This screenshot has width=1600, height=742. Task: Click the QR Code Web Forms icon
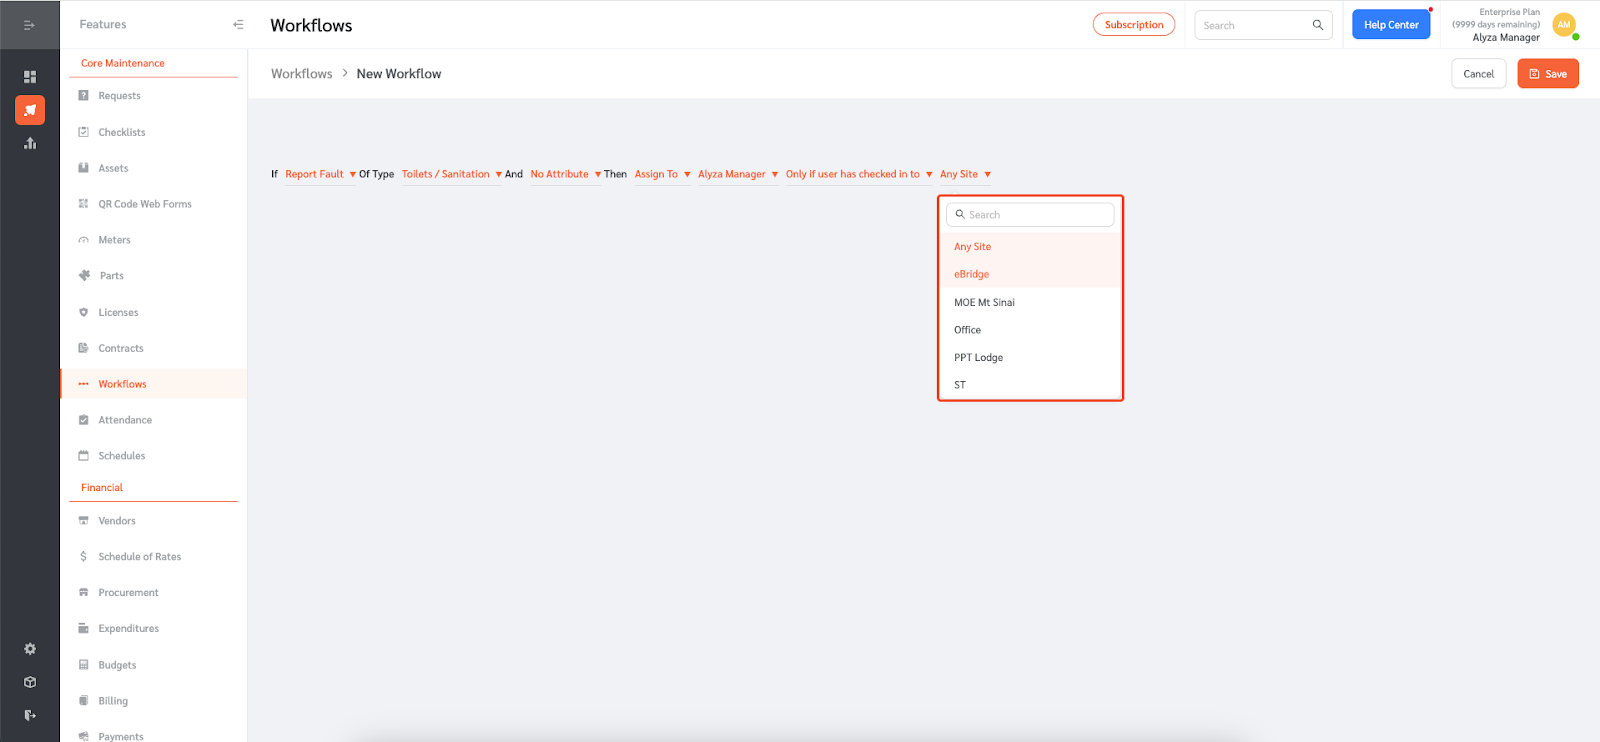pyautogui.click(x=84, y=204)
